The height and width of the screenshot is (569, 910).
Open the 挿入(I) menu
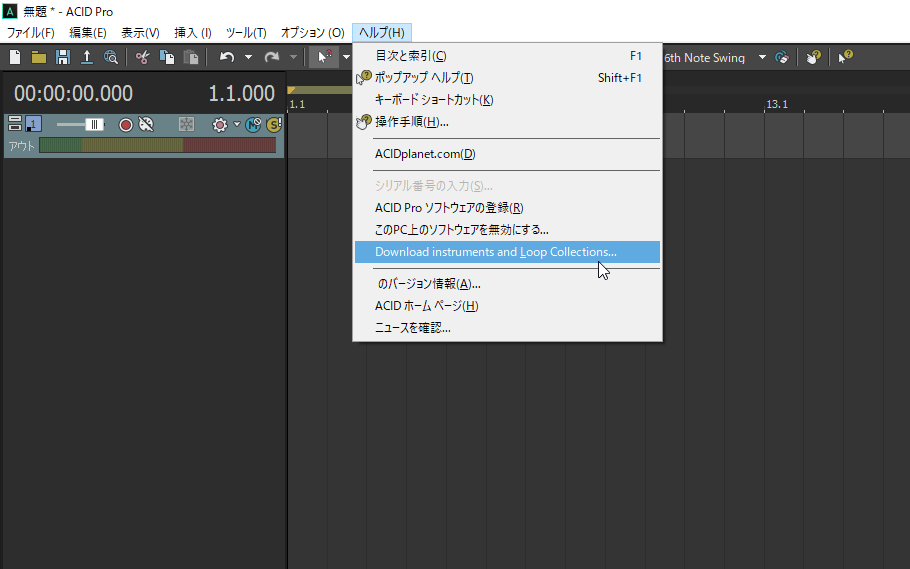(x=193, y=33)
